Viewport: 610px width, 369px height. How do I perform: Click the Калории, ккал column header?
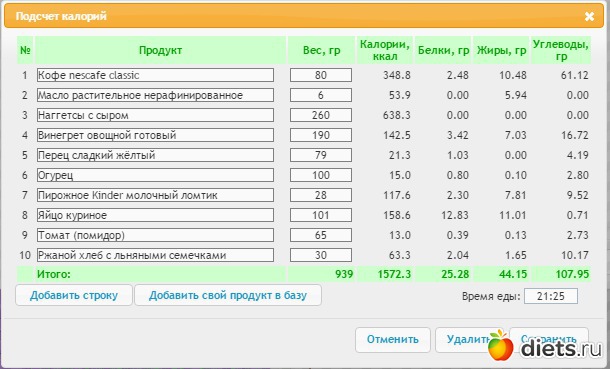385,50
